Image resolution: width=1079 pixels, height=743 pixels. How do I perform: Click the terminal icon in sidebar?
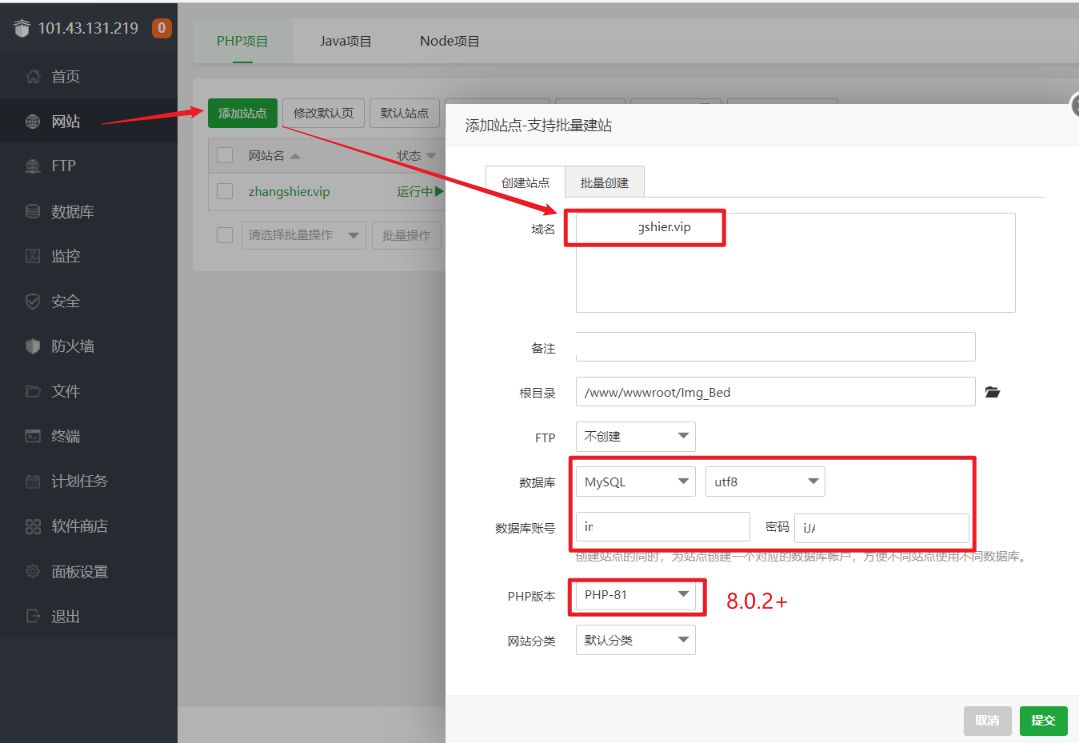[x=33, y=437]
